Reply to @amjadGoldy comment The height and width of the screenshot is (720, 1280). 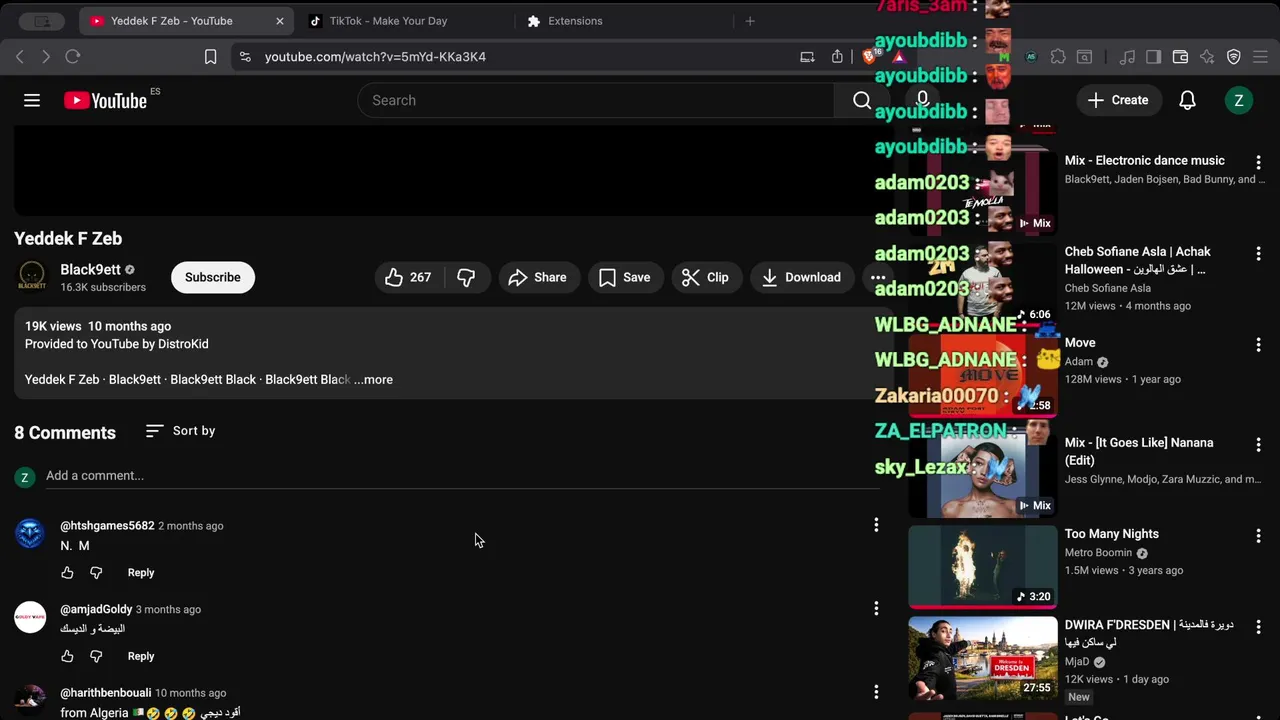141,657
